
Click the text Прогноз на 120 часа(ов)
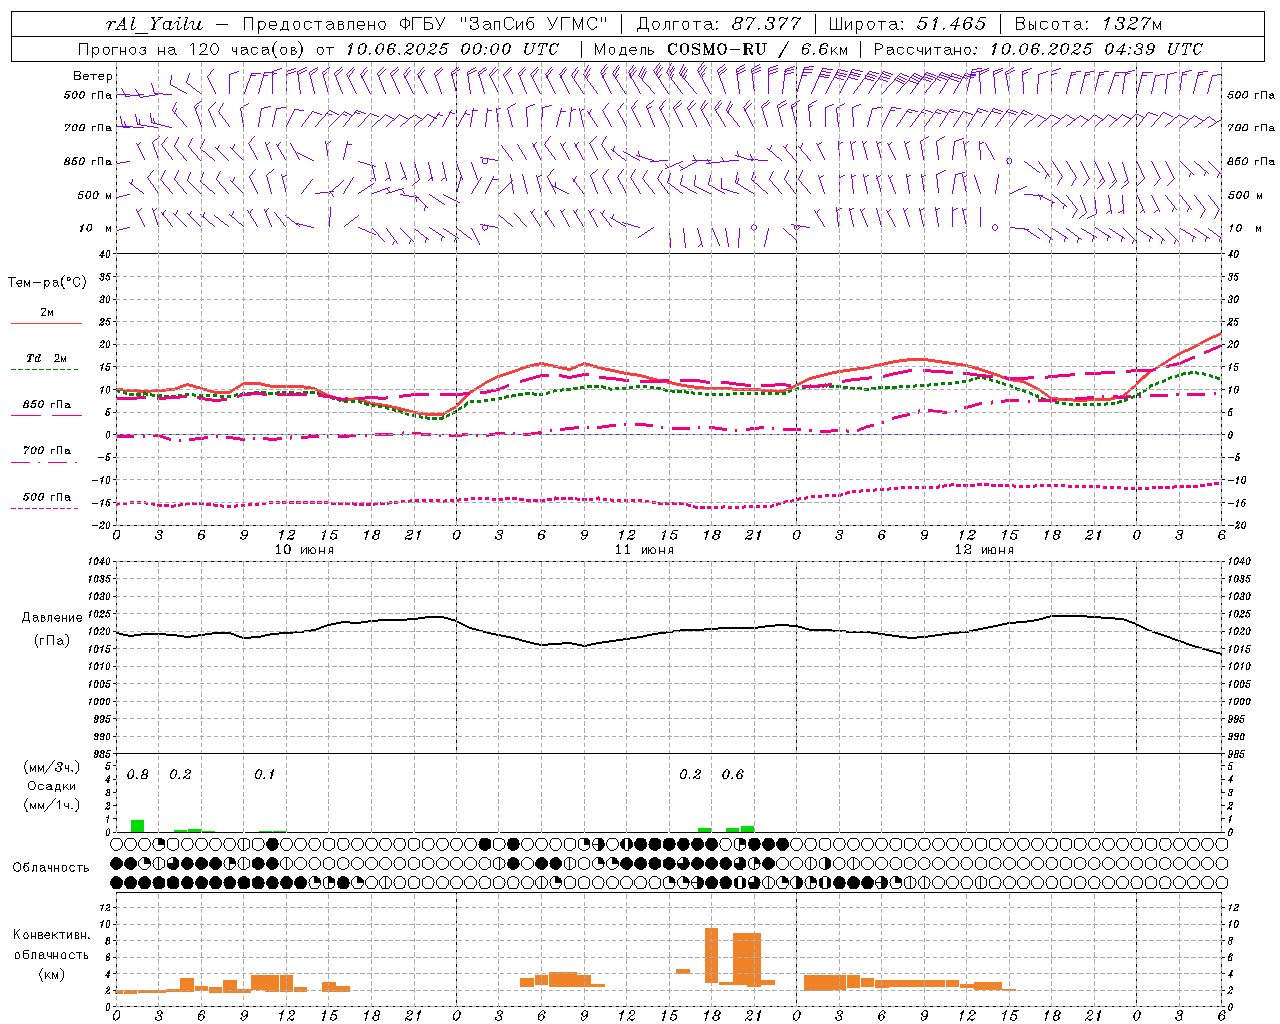(x=194, y=49)
